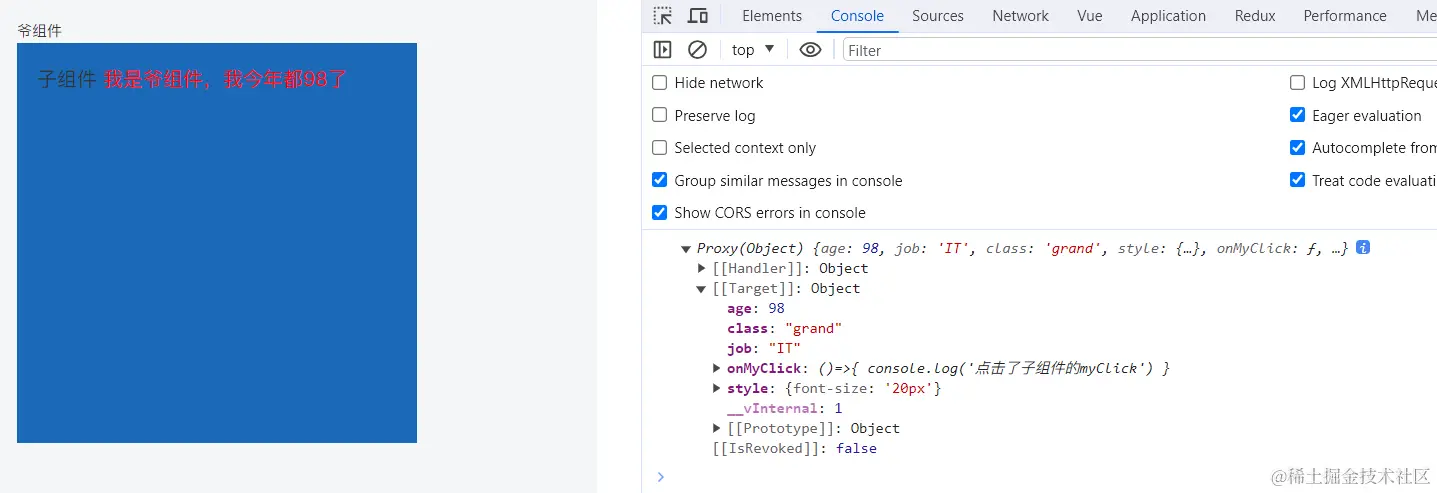
Task: Switch to the Vue tab
Action: [1090, 16]
